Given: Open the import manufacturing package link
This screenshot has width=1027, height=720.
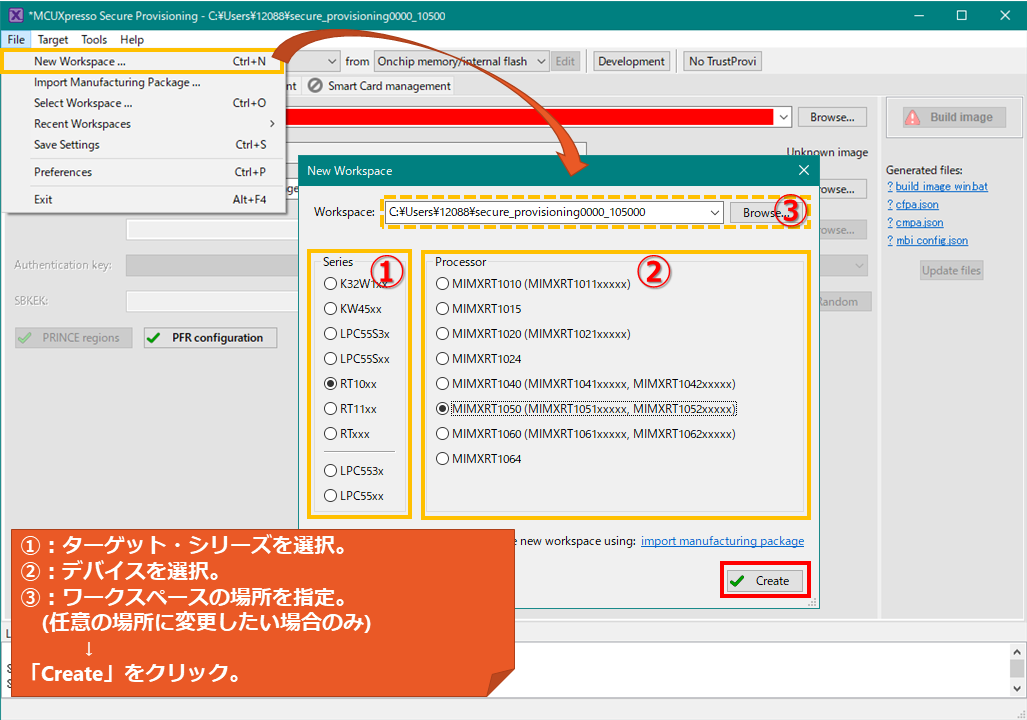Looking at the screenshot, I should [722, 541].
